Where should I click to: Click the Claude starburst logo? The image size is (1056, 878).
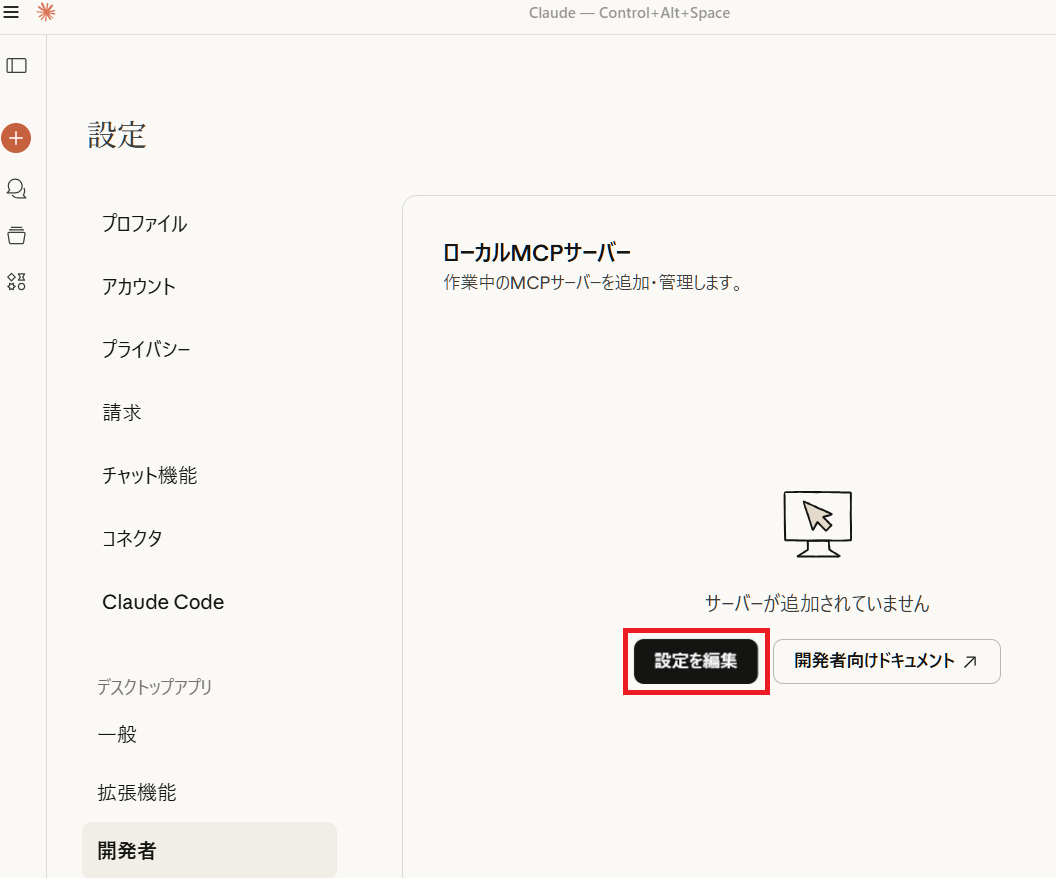[46, 13]
